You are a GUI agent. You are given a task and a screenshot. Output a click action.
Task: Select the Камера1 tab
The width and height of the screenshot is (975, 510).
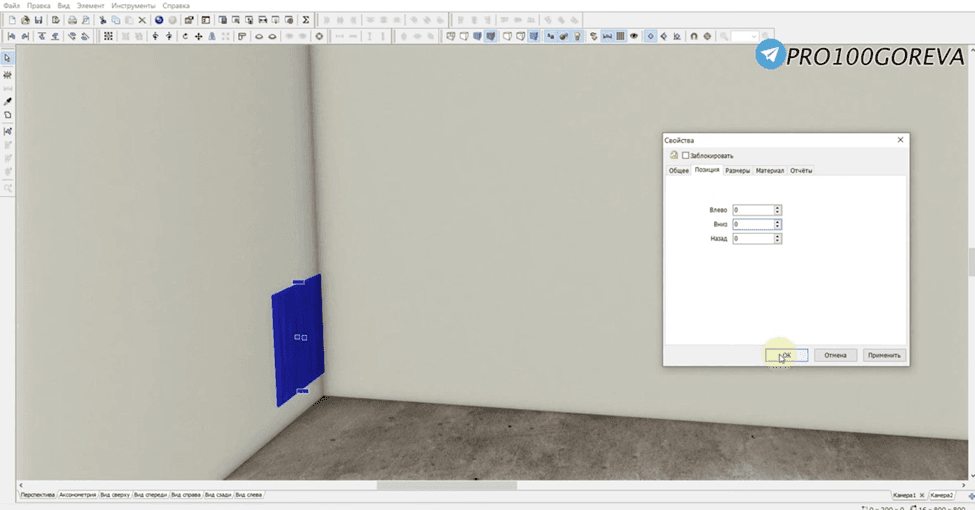coord(905,495)
